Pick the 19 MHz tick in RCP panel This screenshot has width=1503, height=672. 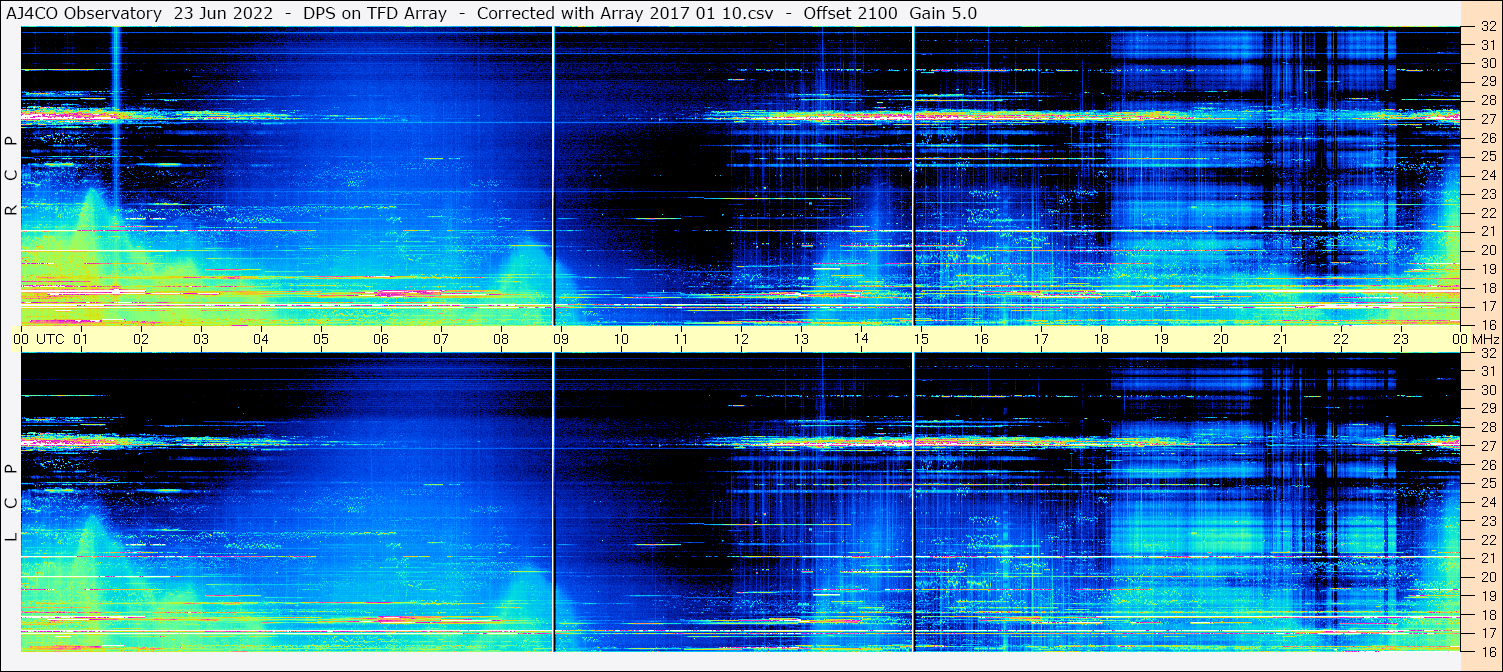pyautogui.click(x=1487, y=268)
